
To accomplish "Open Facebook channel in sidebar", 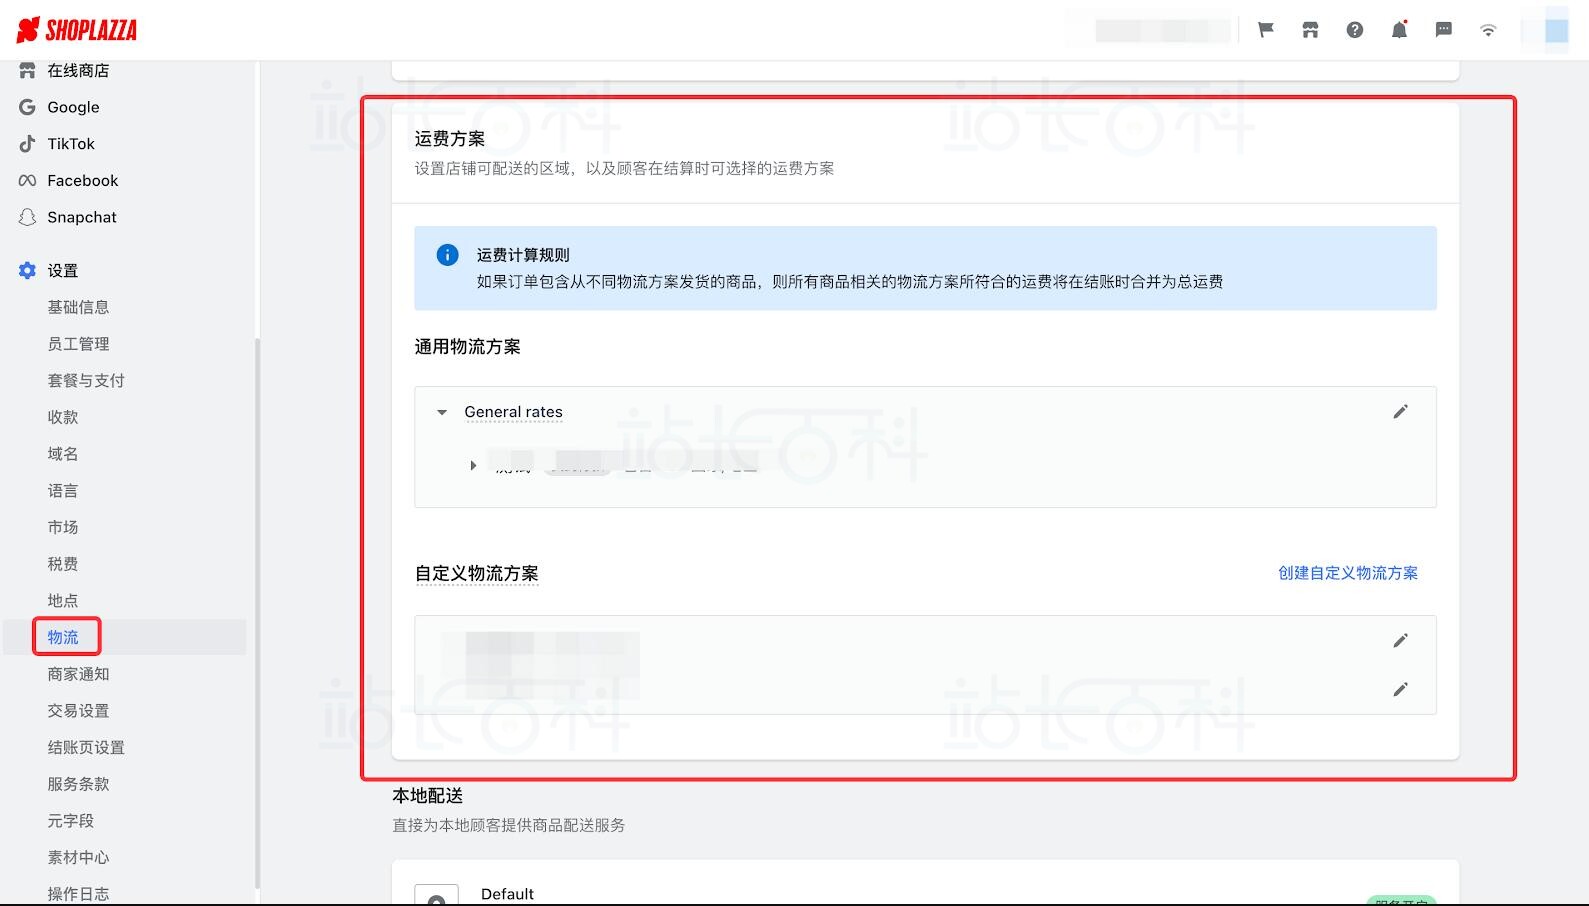I will 82,181.
